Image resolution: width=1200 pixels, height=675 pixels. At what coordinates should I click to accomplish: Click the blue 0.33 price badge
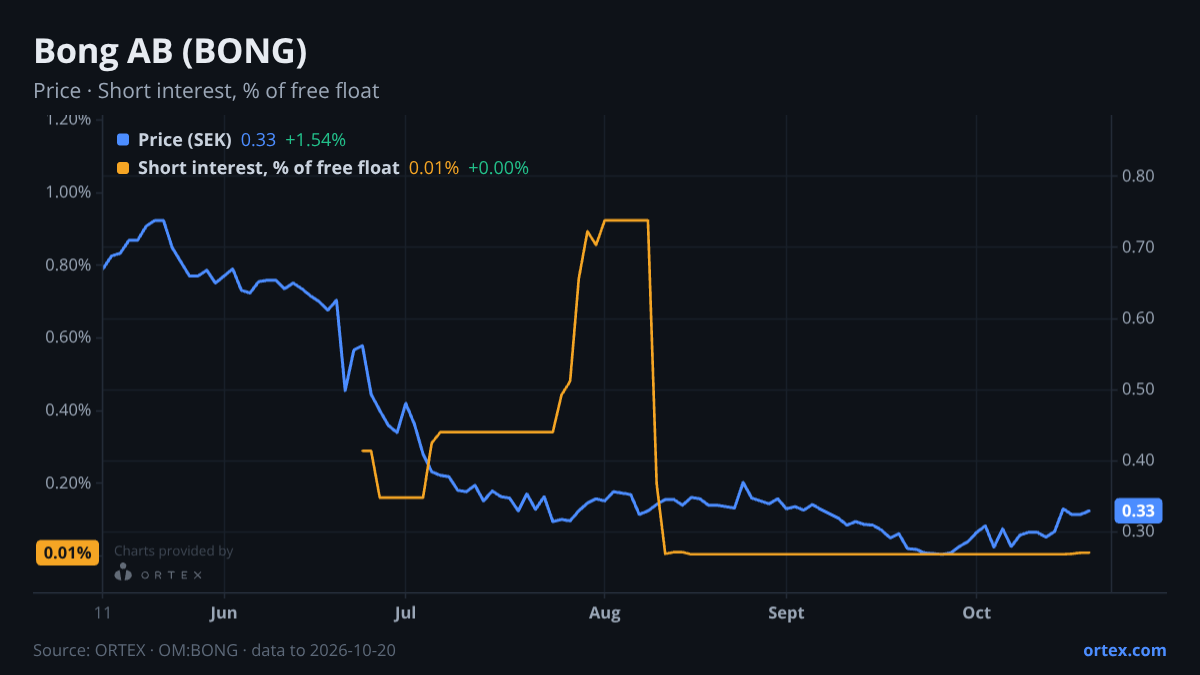[1138, 511]
